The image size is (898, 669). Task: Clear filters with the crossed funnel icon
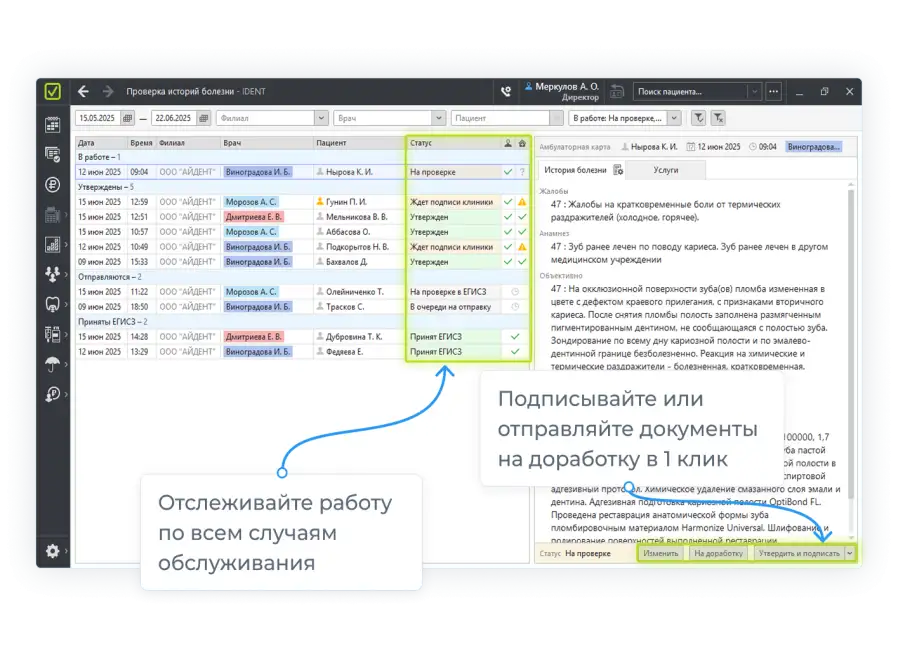(718, 118)
